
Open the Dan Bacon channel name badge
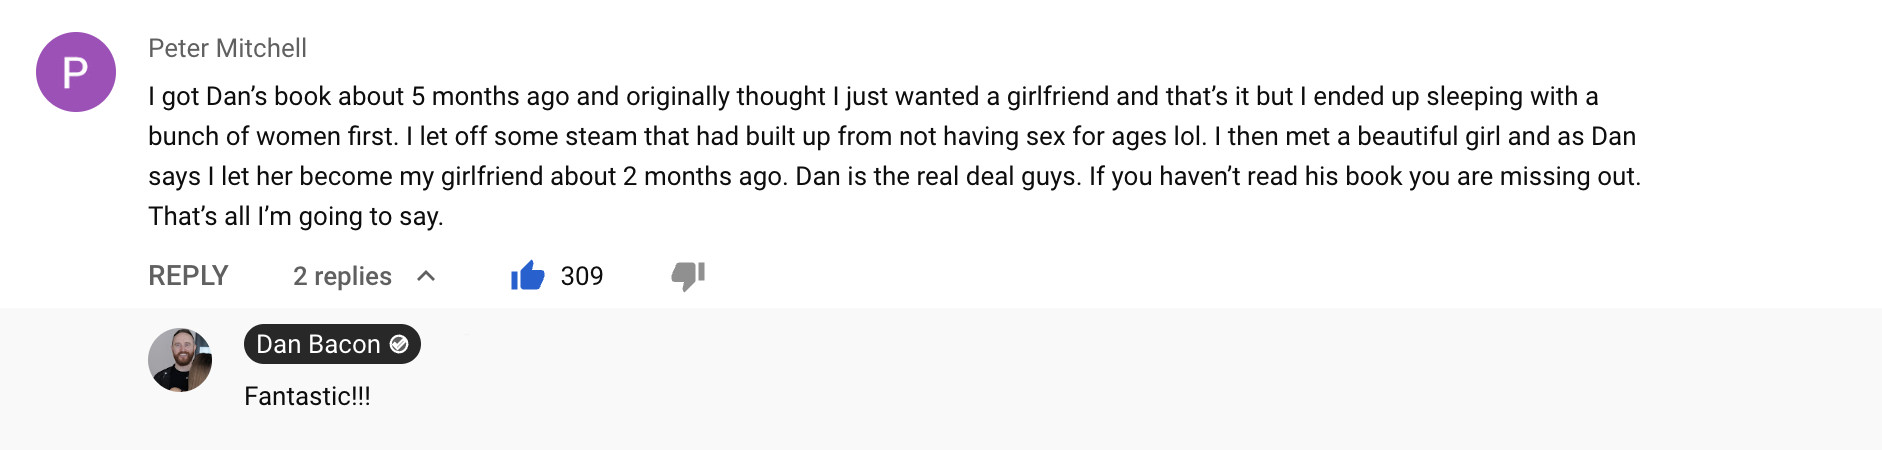pyautogui.click(x=332, y=344)
